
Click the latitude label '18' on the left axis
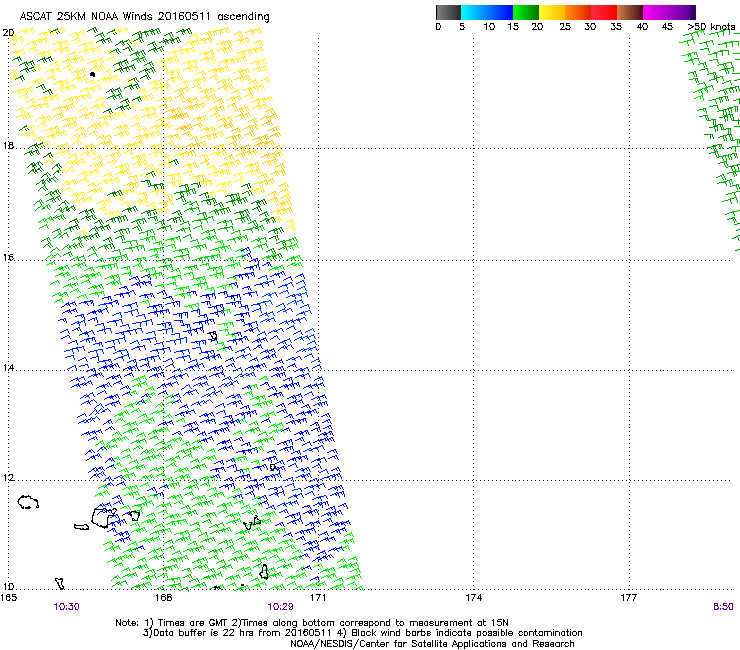[8, 145]
